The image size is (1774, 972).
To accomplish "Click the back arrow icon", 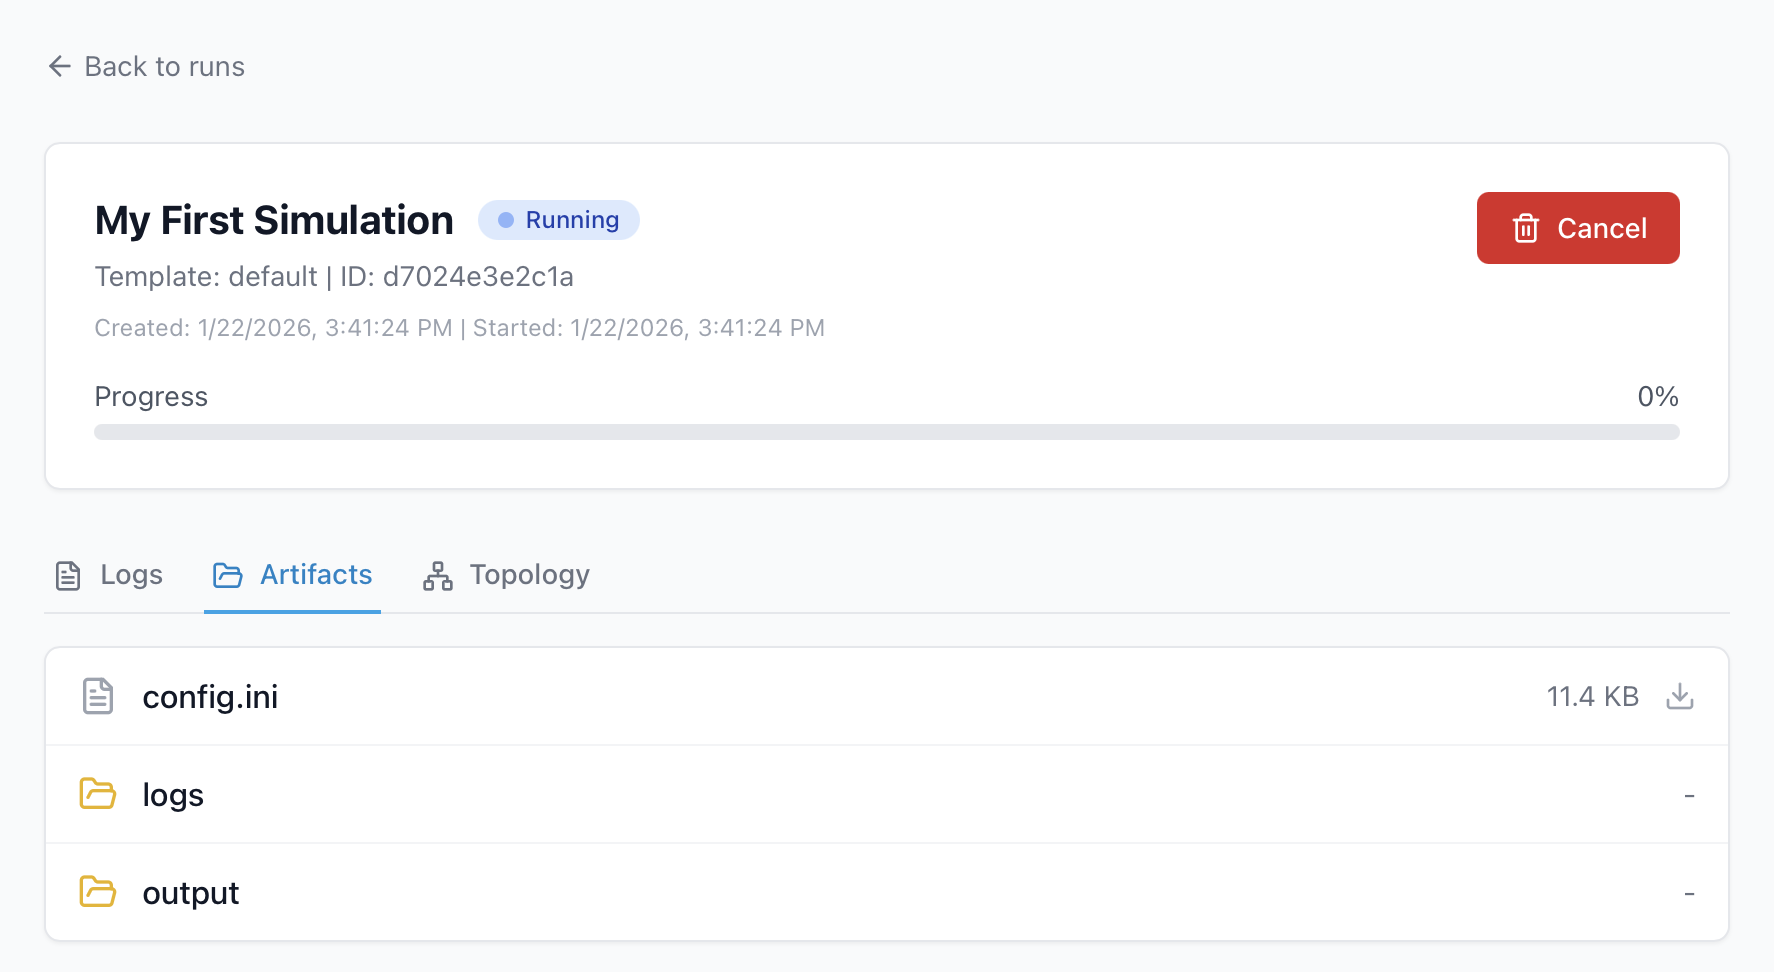I will point(60,67).
